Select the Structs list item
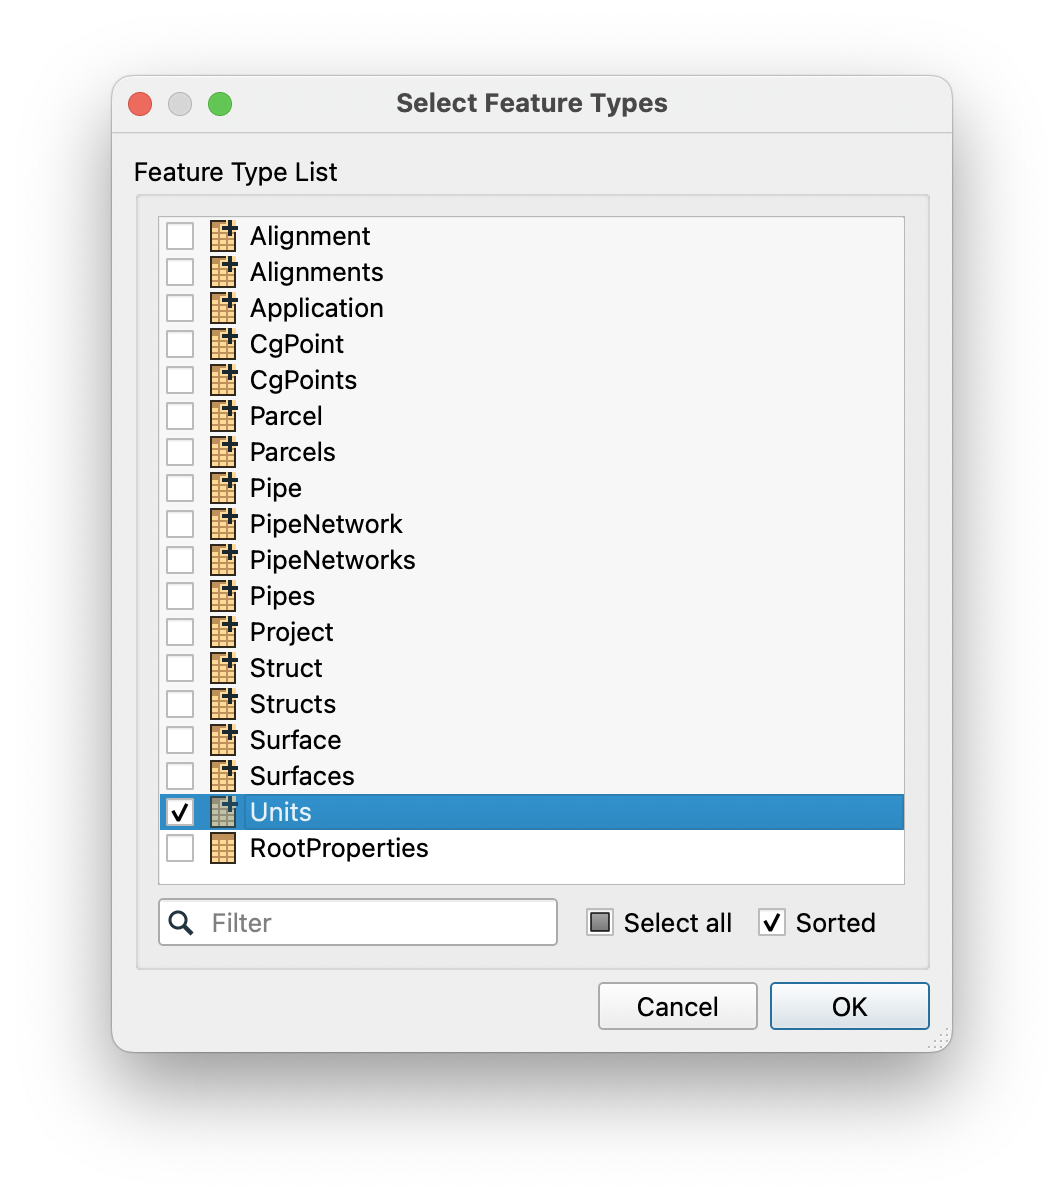 click(532, 704)
